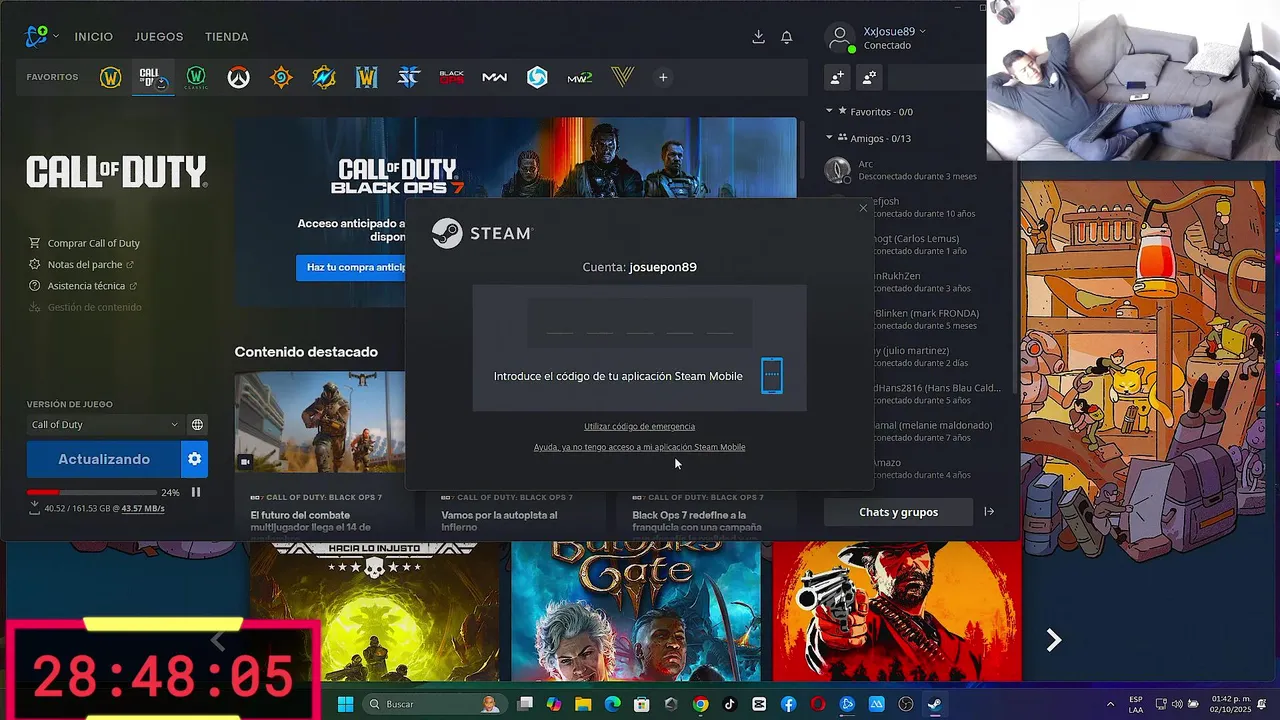The width and height of the screenshot is (1280, 720).
Task: Click next arrow in Steam store carousel
Action: pos(1053,640)
